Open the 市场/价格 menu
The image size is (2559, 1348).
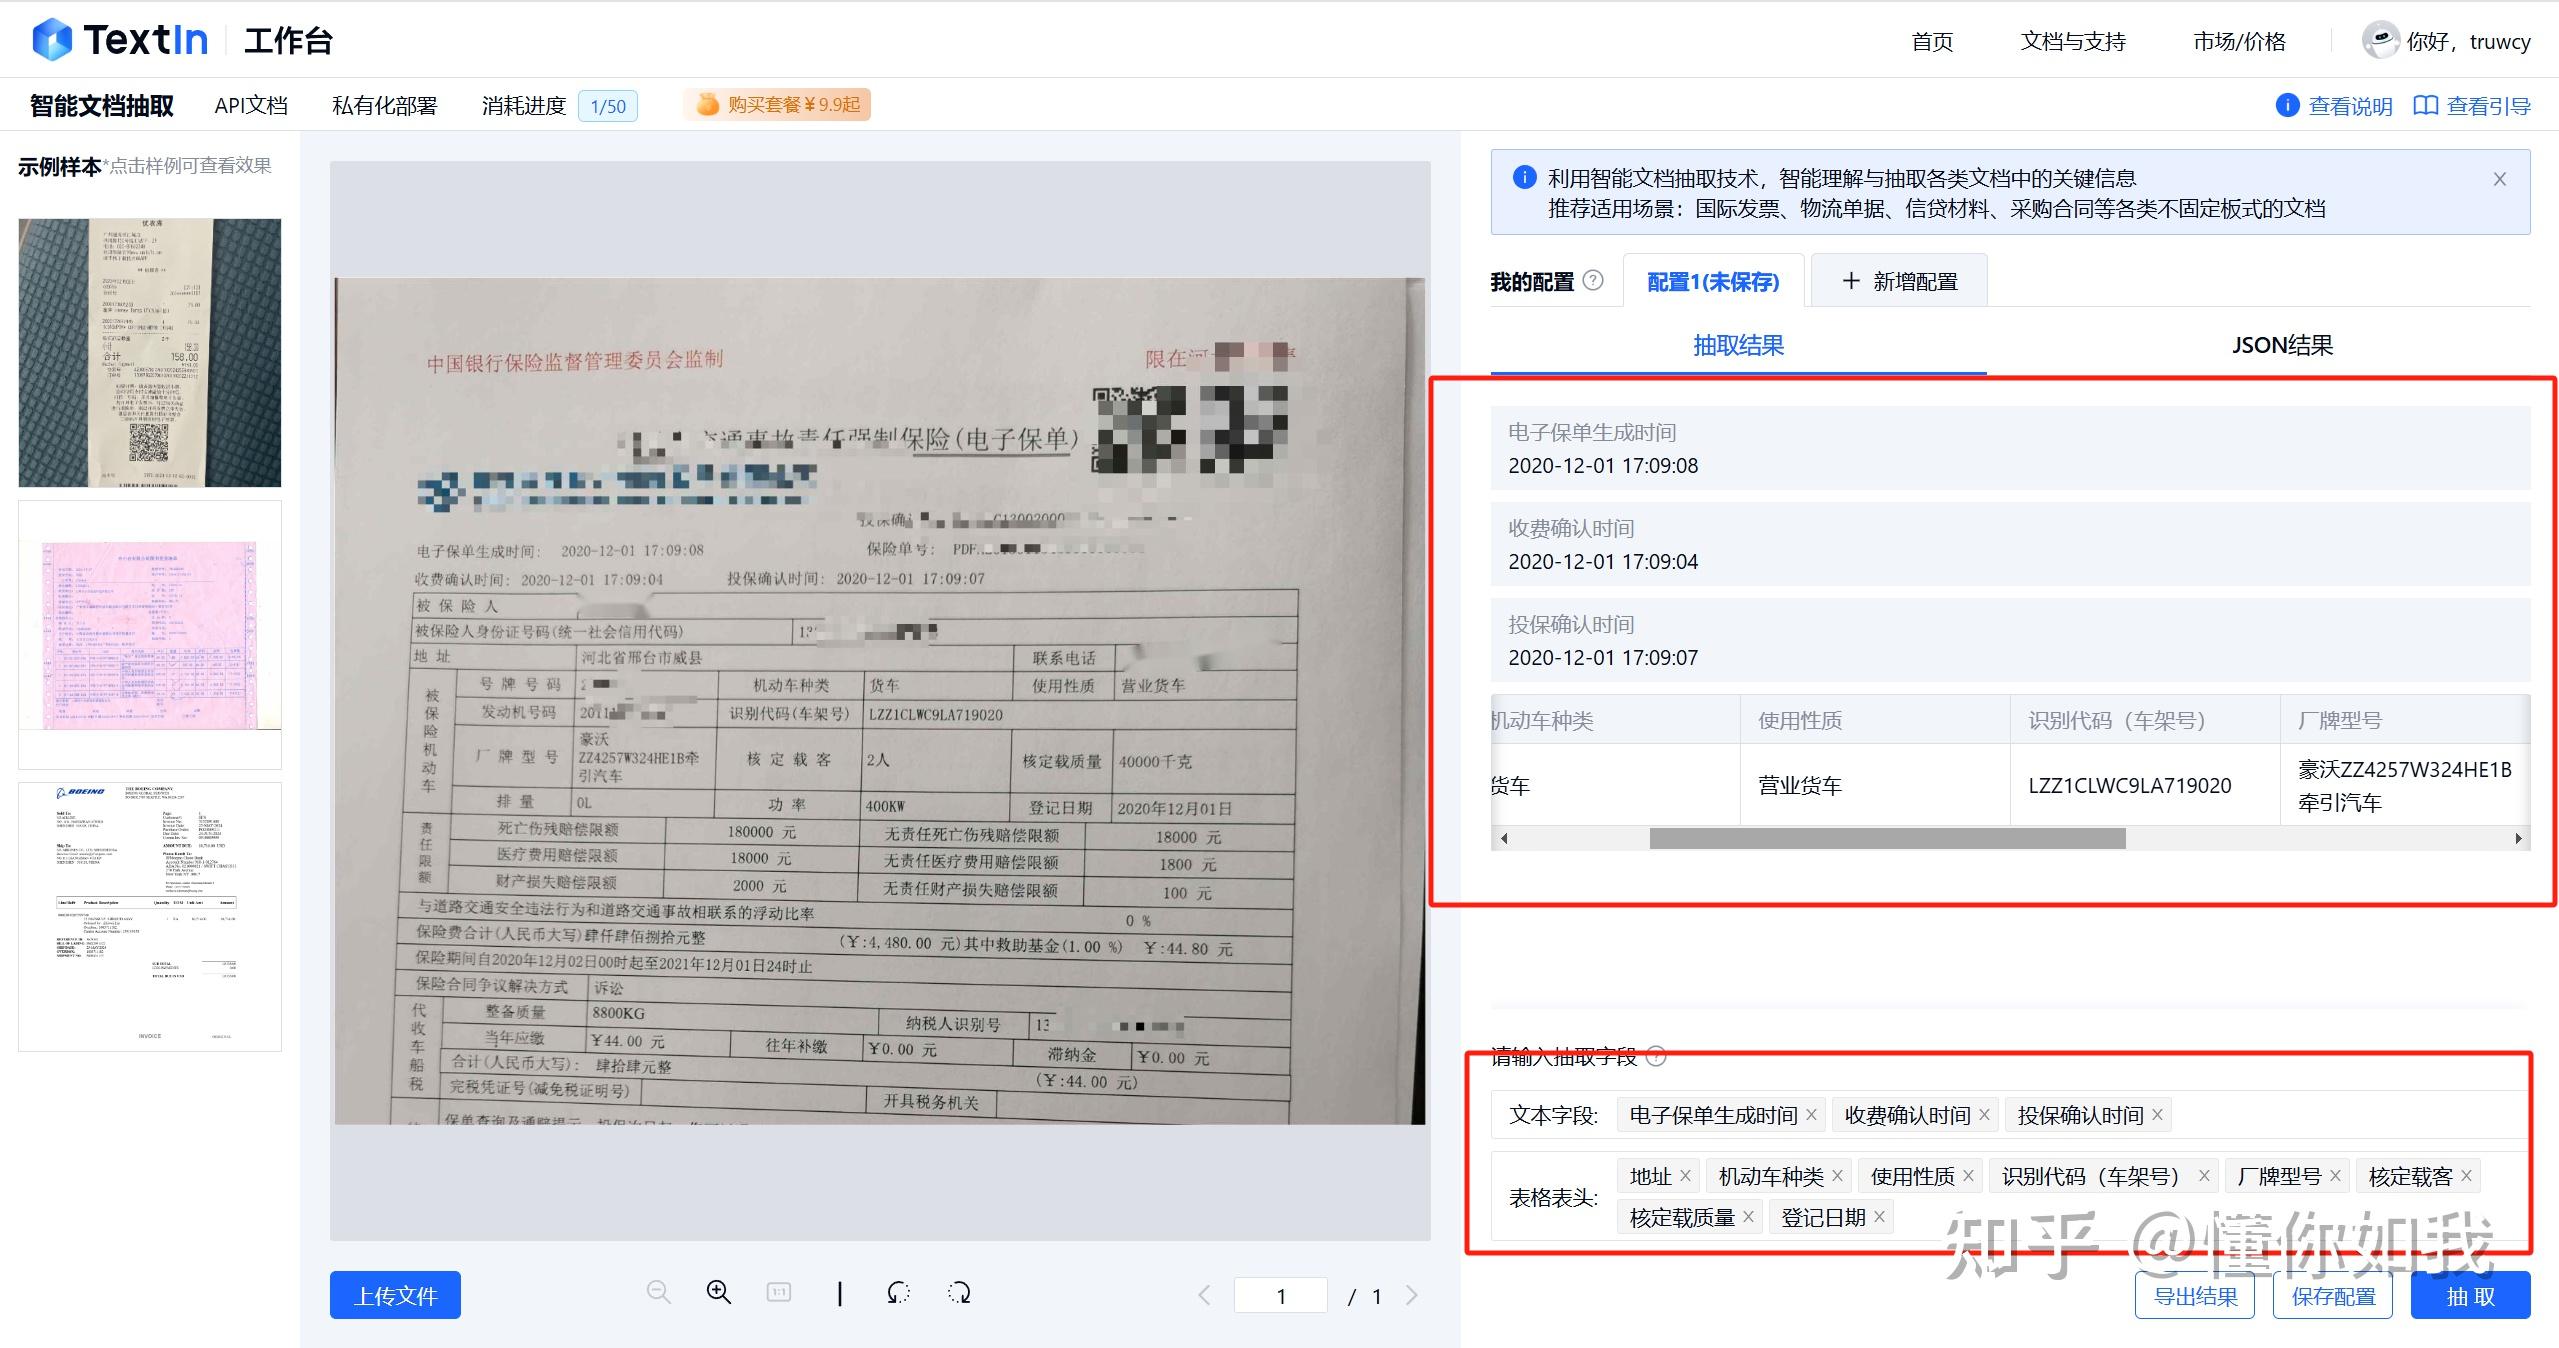click(2237, 41)
